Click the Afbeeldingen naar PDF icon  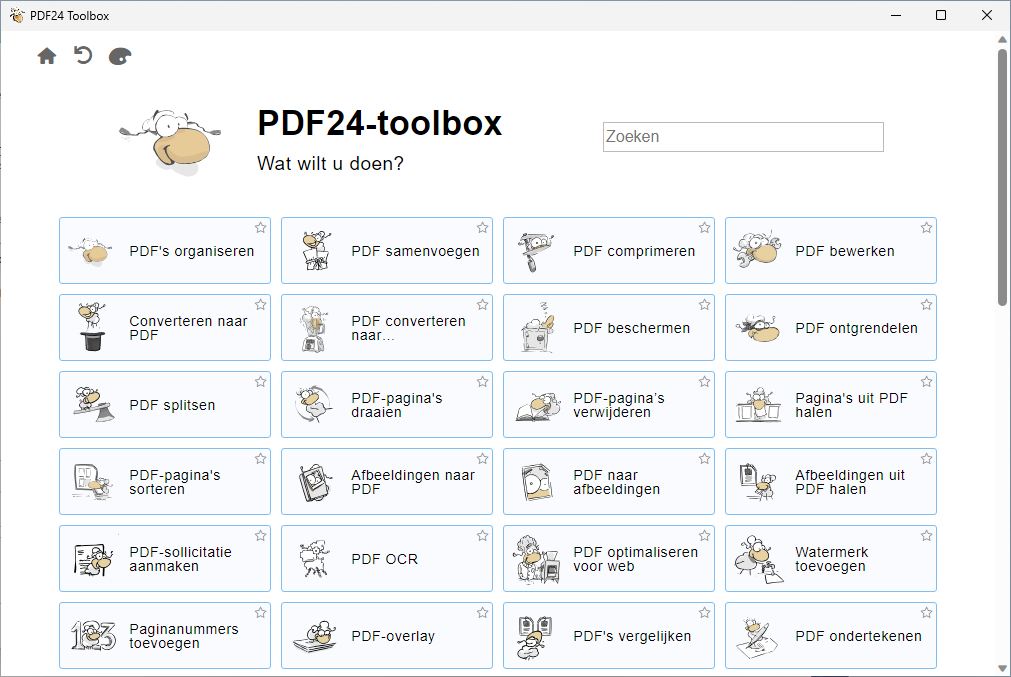pos(315,482)
